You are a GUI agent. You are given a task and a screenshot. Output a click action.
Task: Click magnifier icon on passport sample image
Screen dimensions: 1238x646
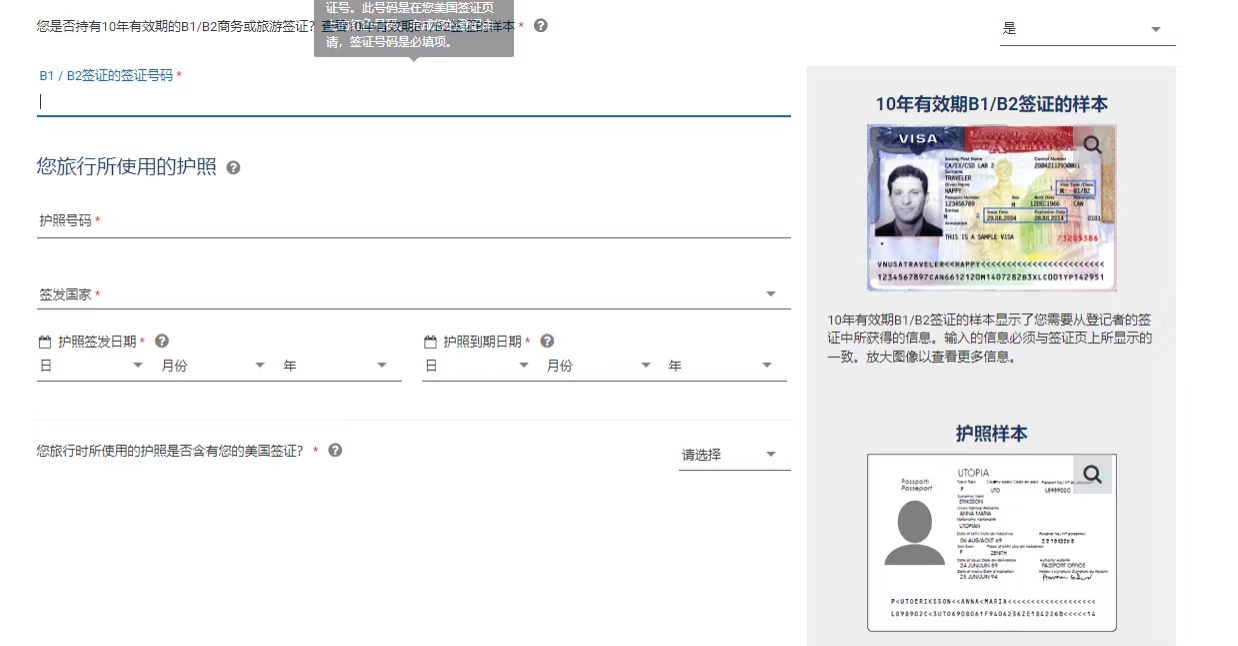tap(1092, 474)
